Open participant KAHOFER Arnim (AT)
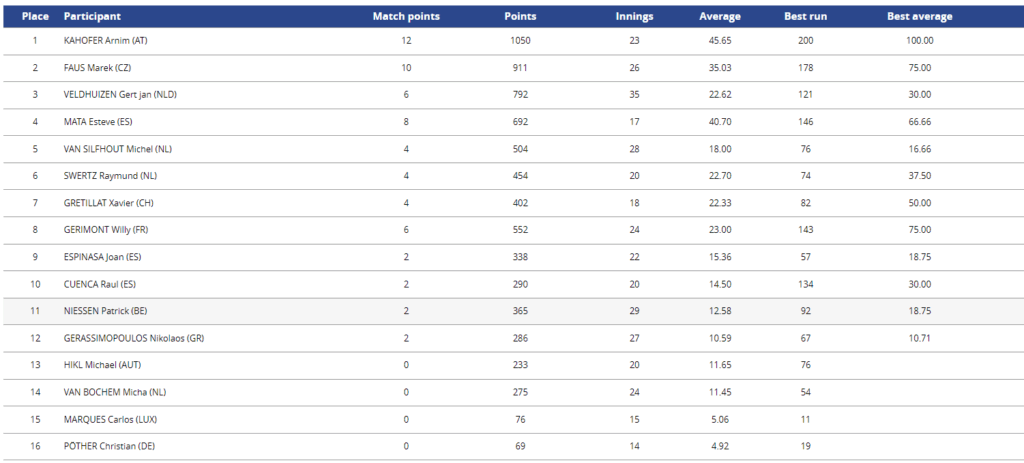1024x463 pixels. [x=105, y=40]
